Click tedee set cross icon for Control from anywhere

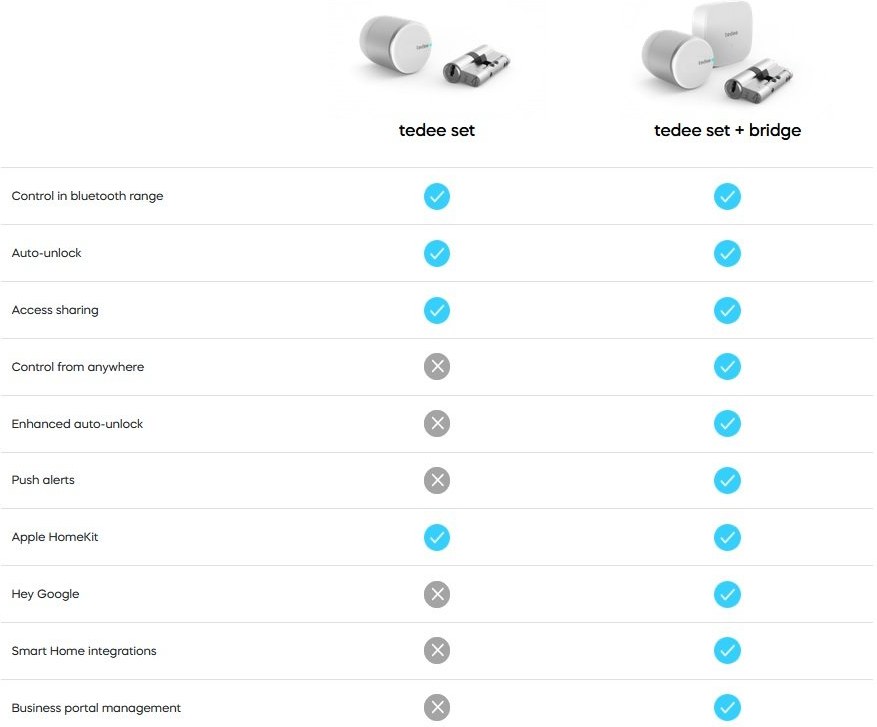click(437, 367)
